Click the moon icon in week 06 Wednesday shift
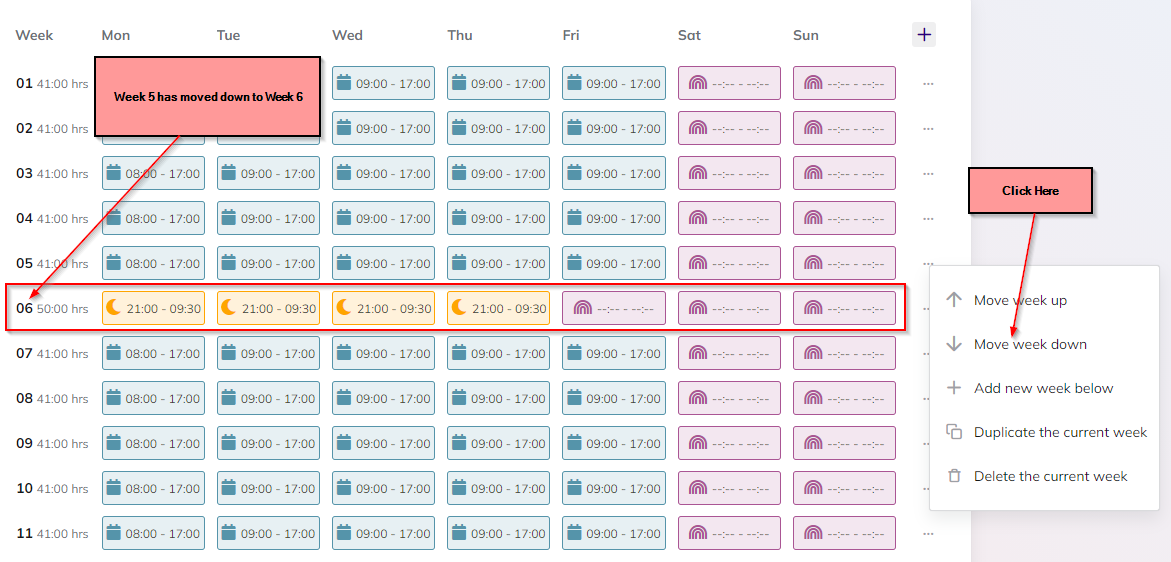The image size is (1171, 562). [x=344, y=307]
